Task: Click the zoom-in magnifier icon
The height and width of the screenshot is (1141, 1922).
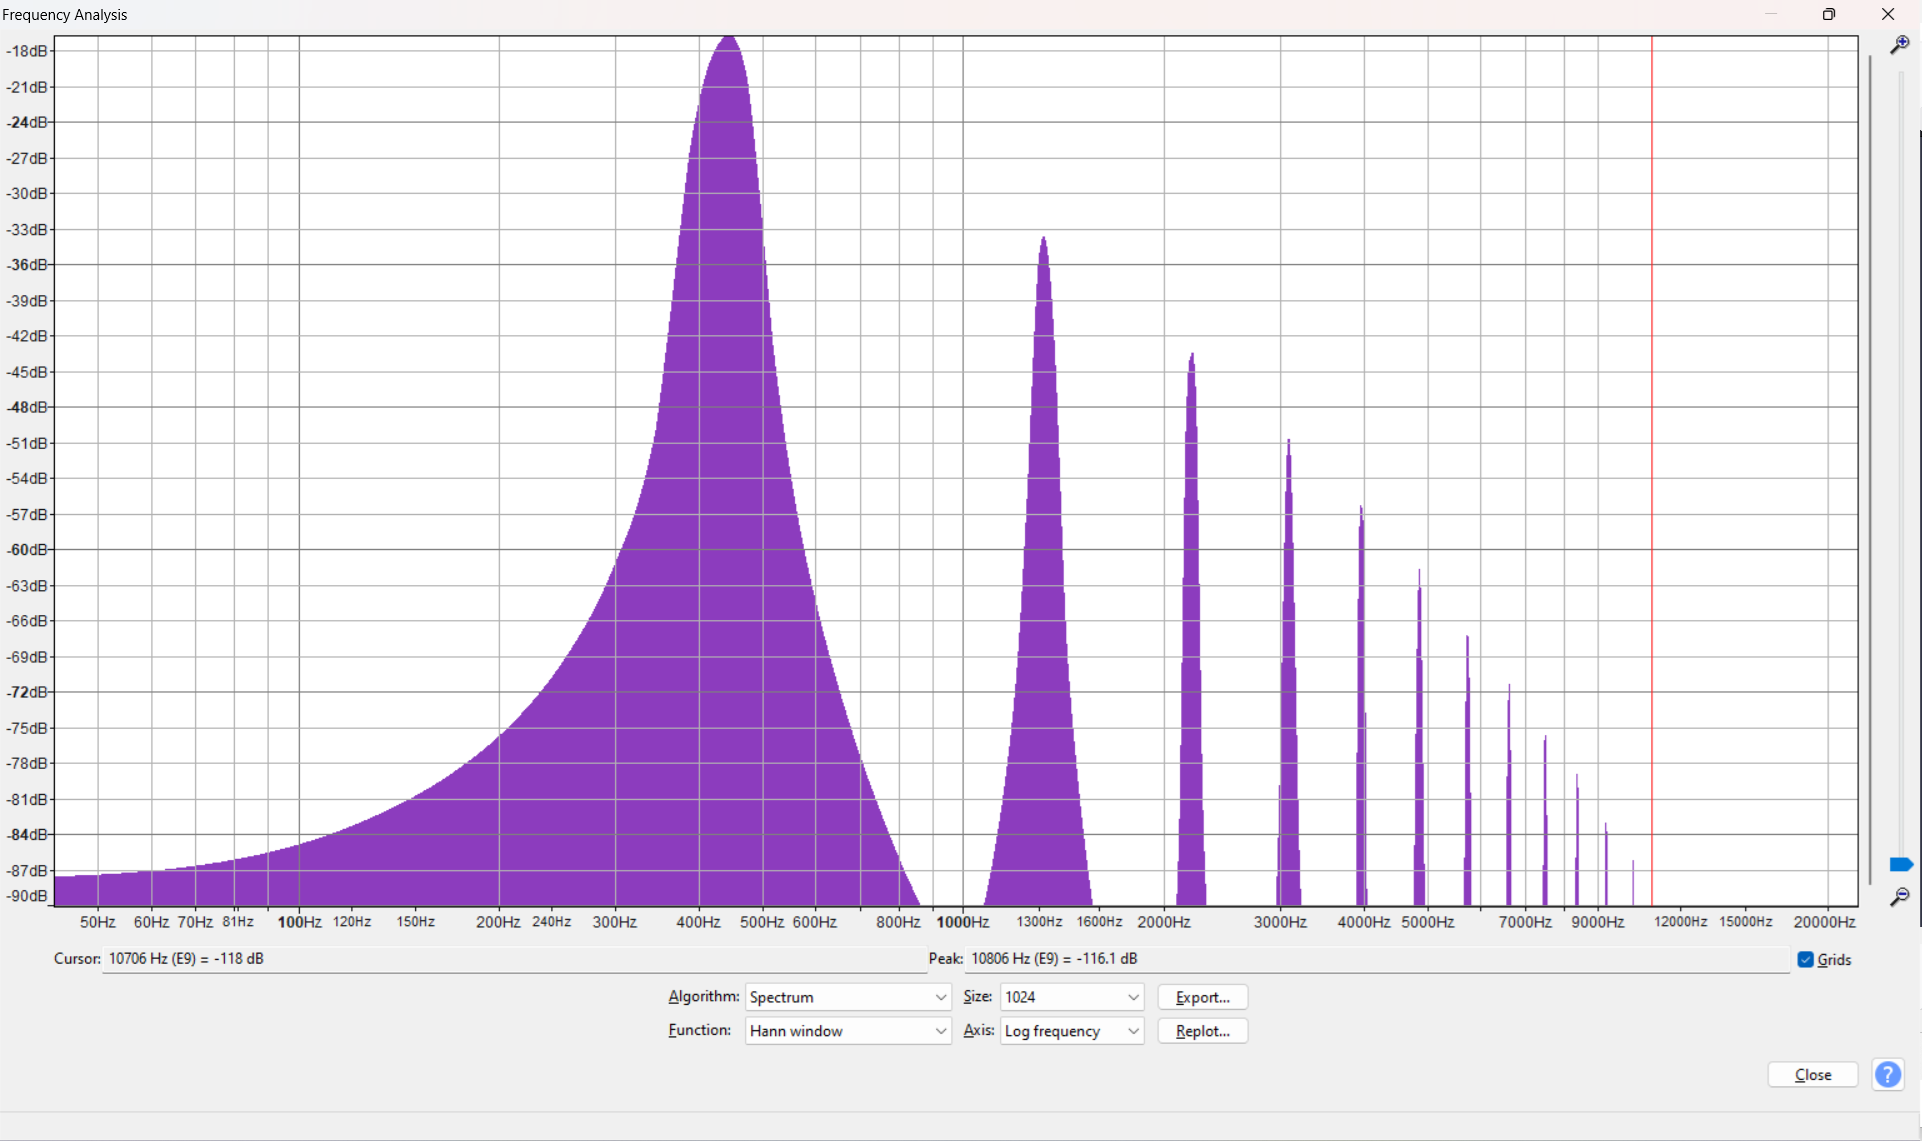Action: click(1902, 44)
